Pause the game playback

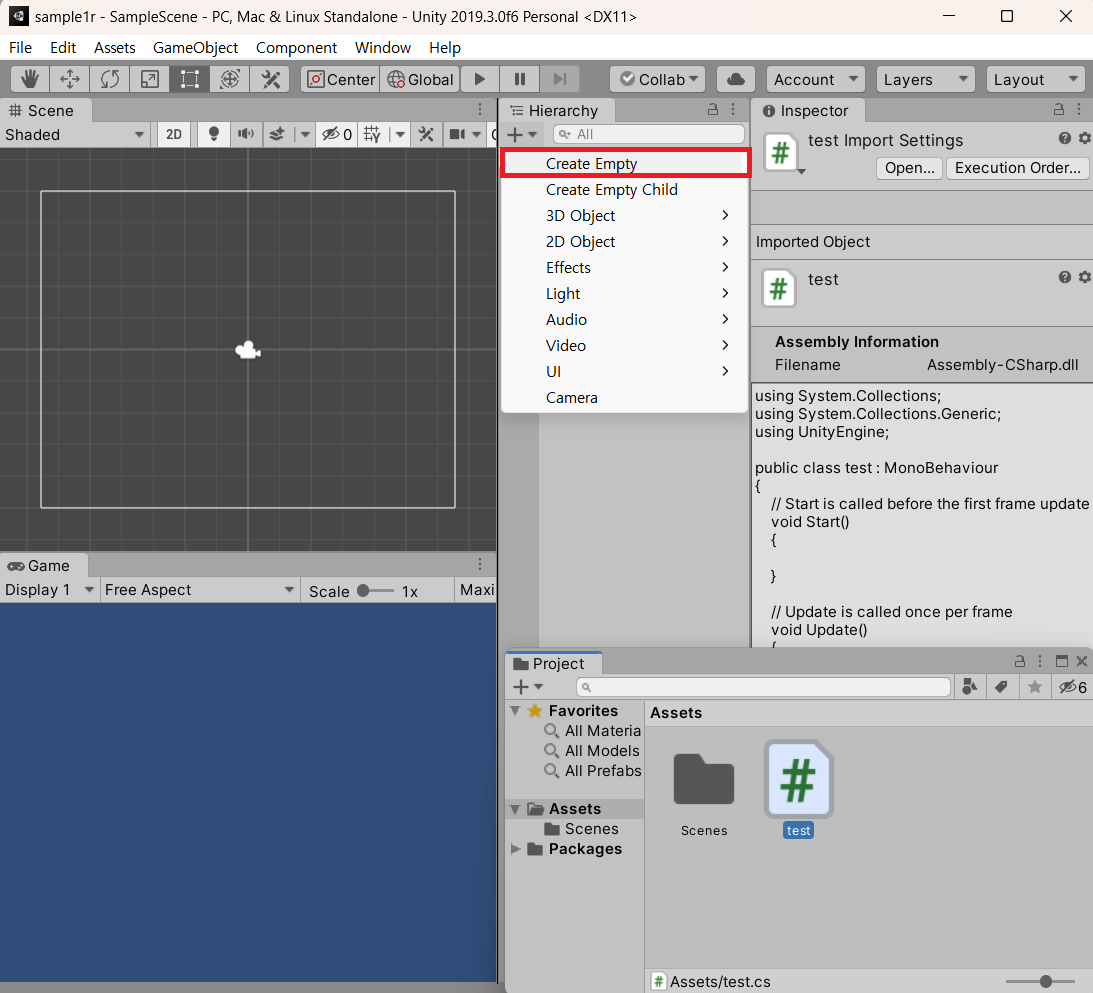pyautogui.click(x=520, y=79)
